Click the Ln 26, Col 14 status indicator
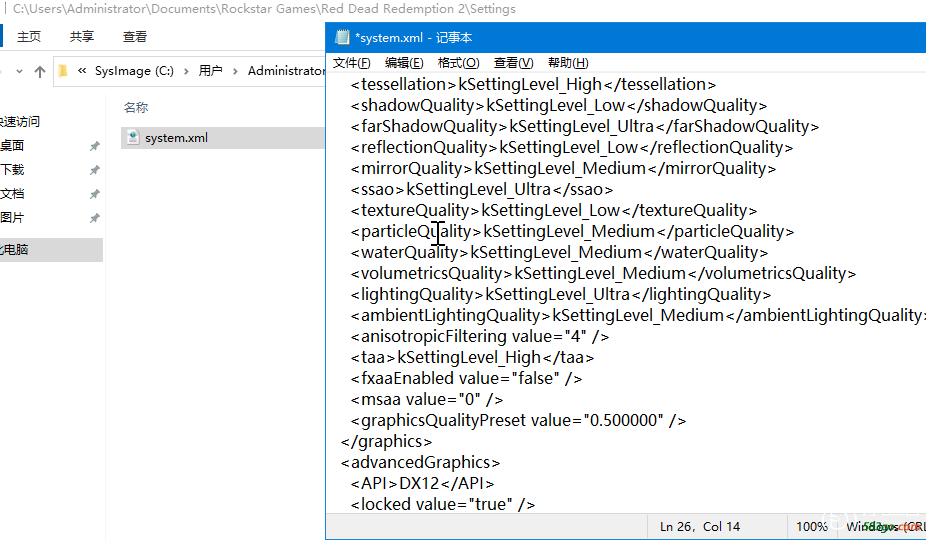 point(700,527)
